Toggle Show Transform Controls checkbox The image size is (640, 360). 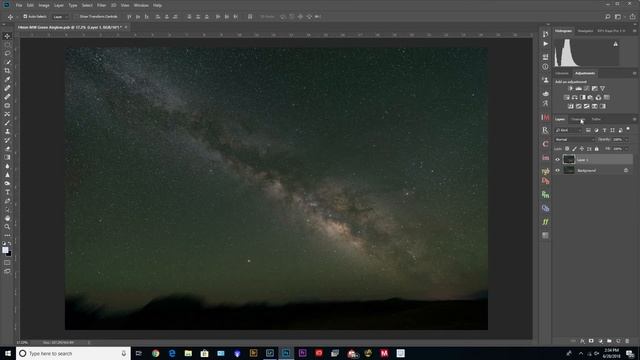[x=76, y=17]
